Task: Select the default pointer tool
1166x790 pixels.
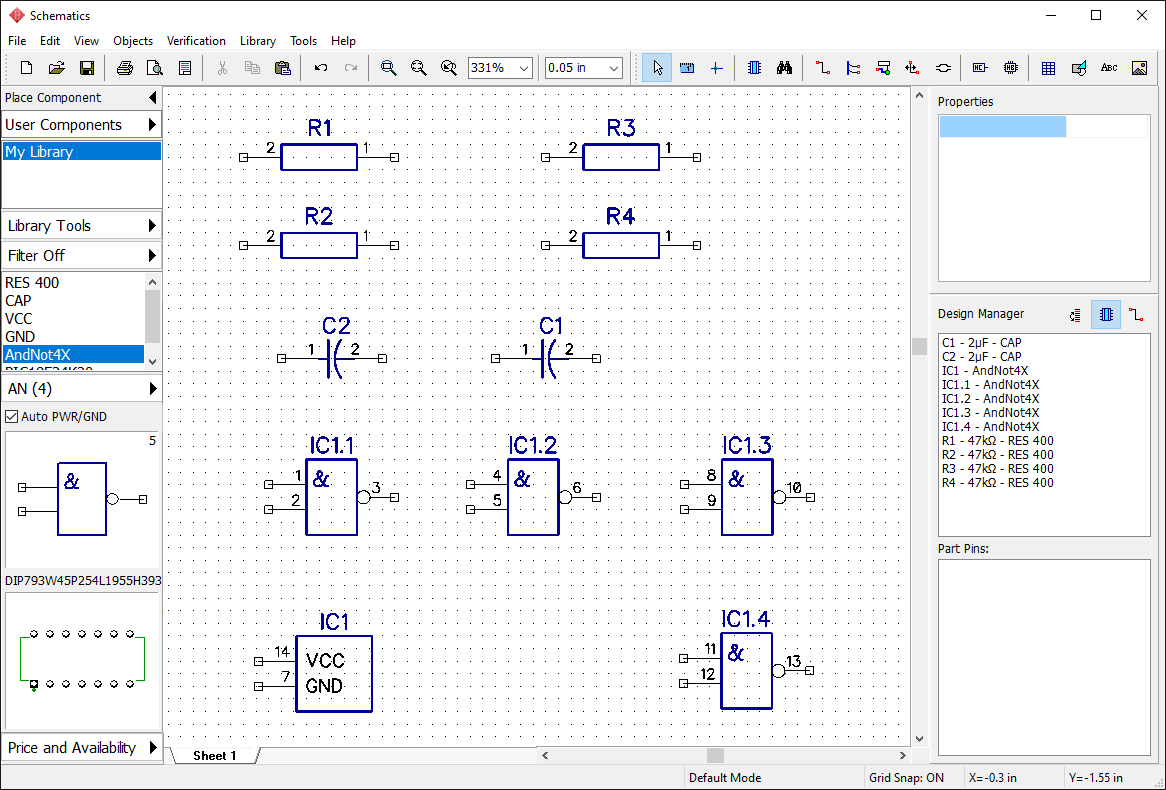Action: [x=657, y=68]
